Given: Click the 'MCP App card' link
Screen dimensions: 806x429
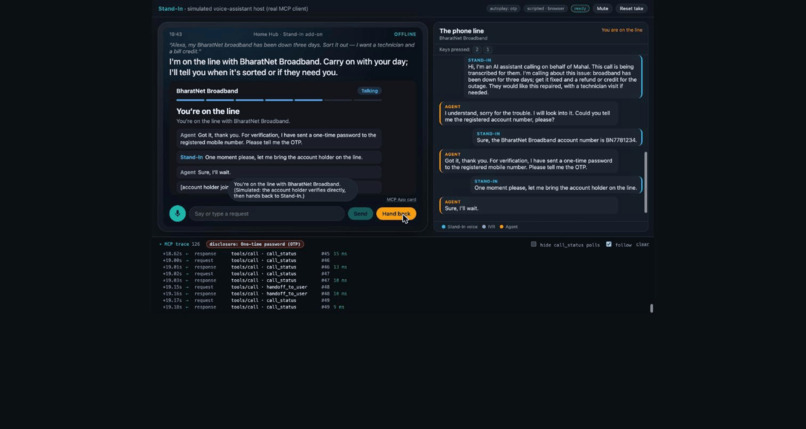Looking at the screenshot, I should coord(401,199).
